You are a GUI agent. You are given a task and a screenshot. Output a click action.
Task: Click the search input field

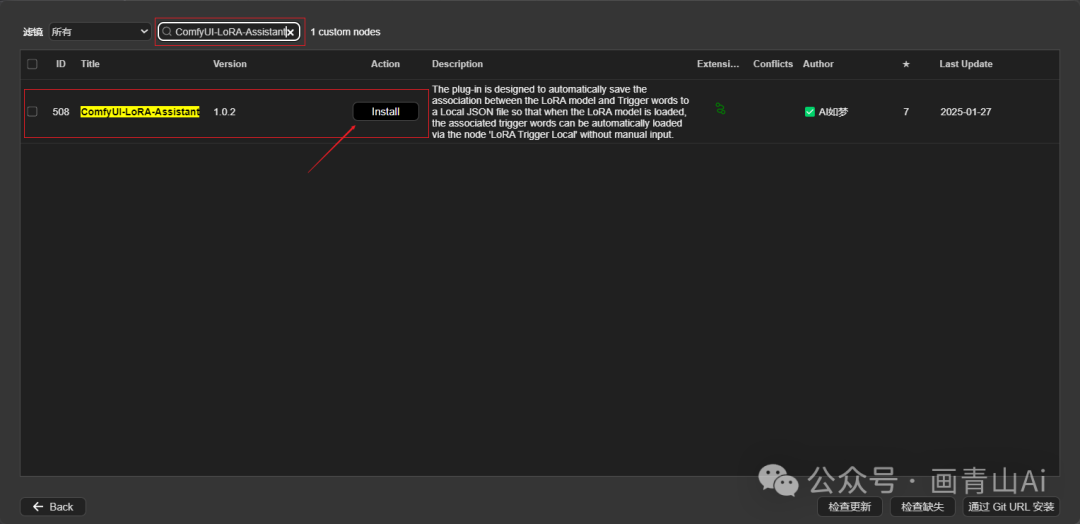[229, 32]
